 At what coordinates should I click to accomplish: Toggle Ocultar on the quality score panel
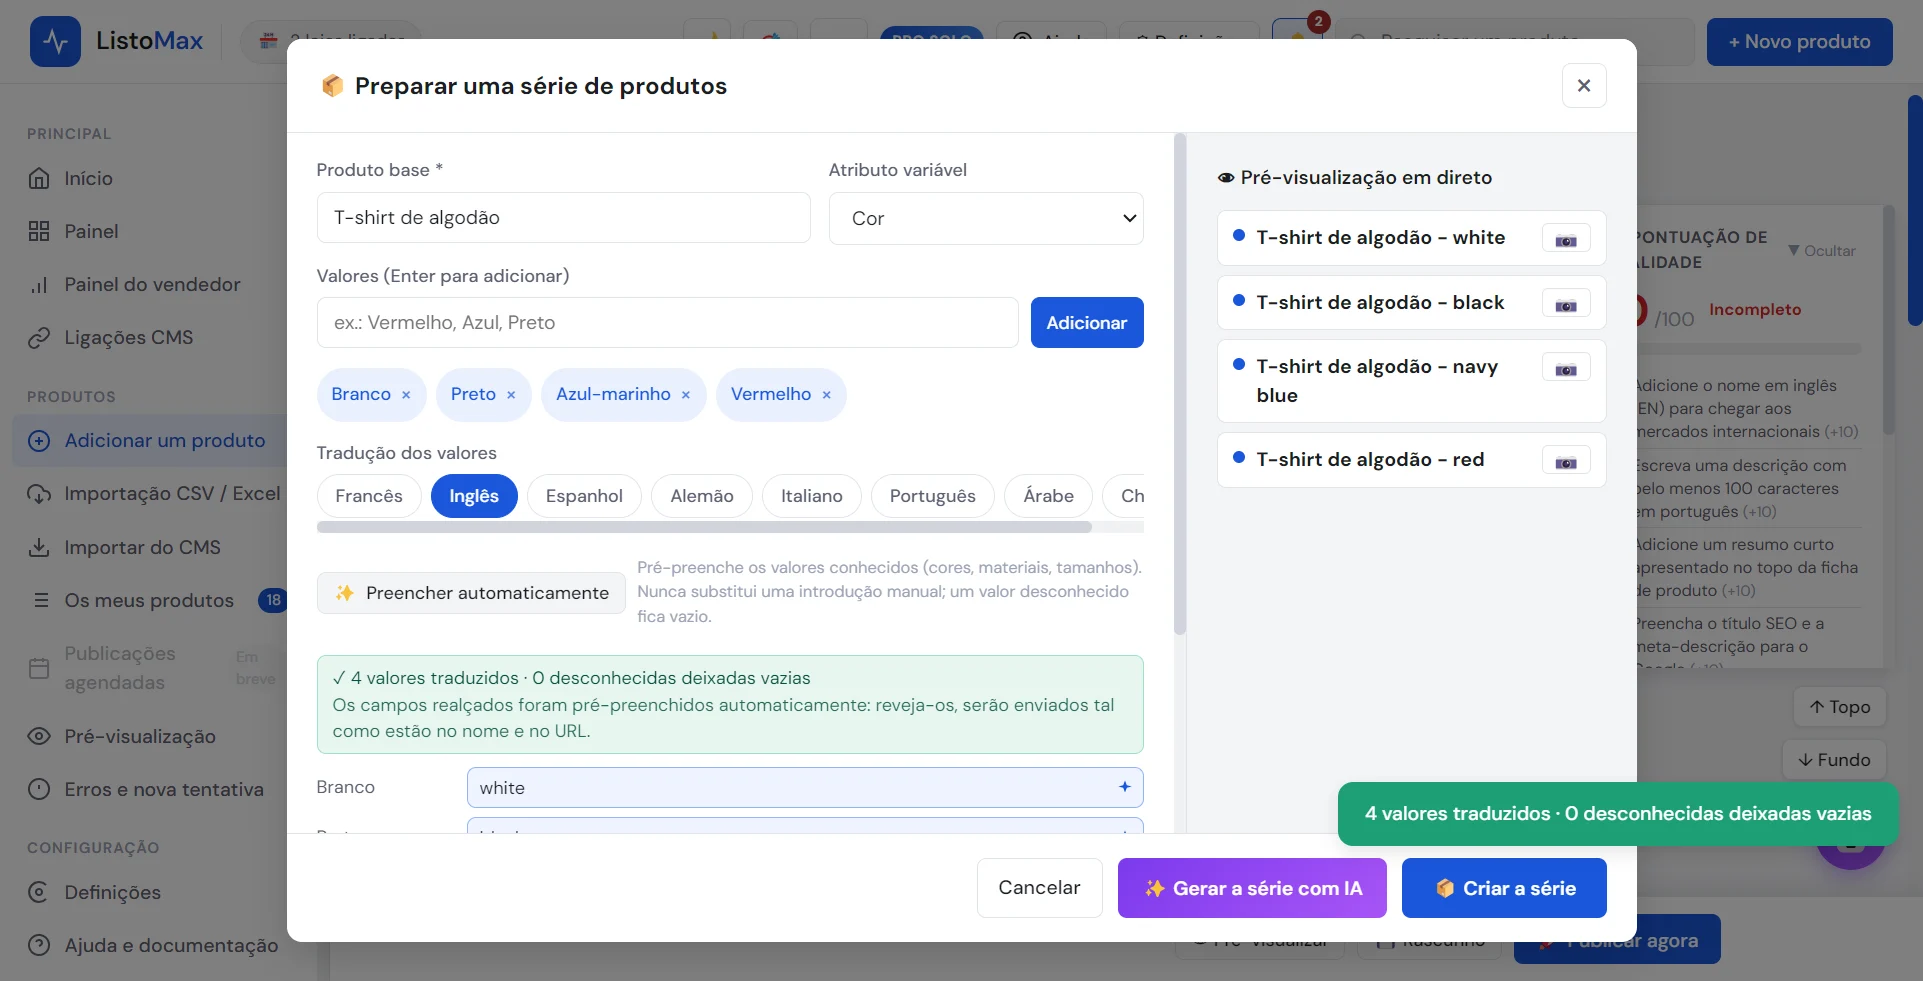click(1822, 251)
